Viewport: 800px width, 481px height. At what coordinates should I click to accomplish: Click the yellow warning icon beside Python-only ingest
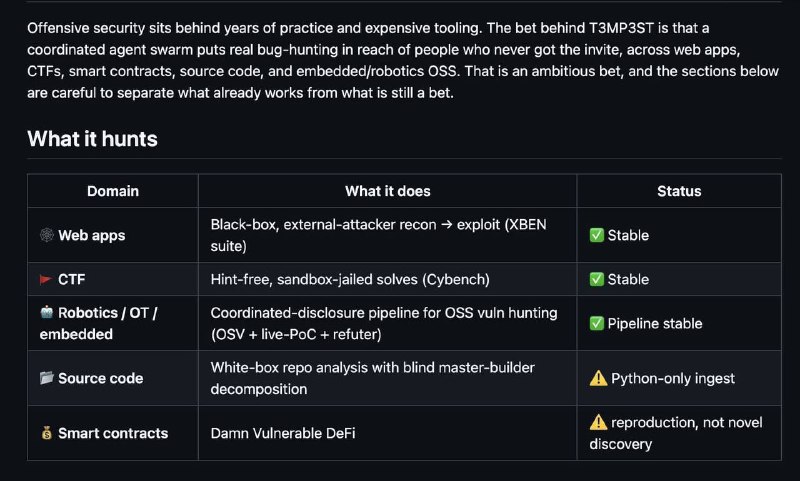click(x=598, y=378)
